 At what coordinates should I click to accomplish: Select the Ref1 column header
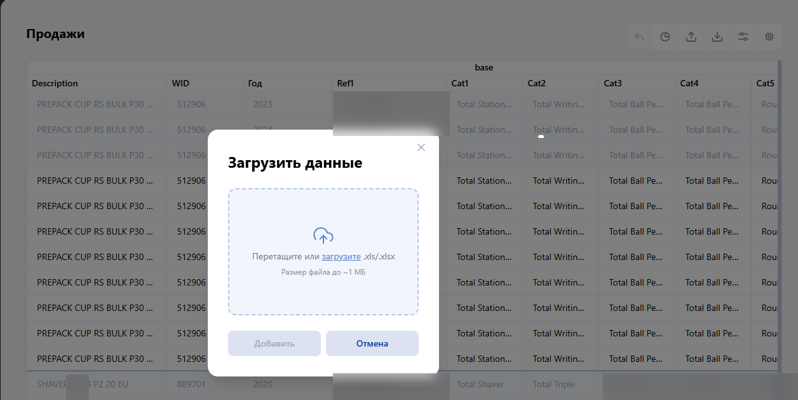389,83
